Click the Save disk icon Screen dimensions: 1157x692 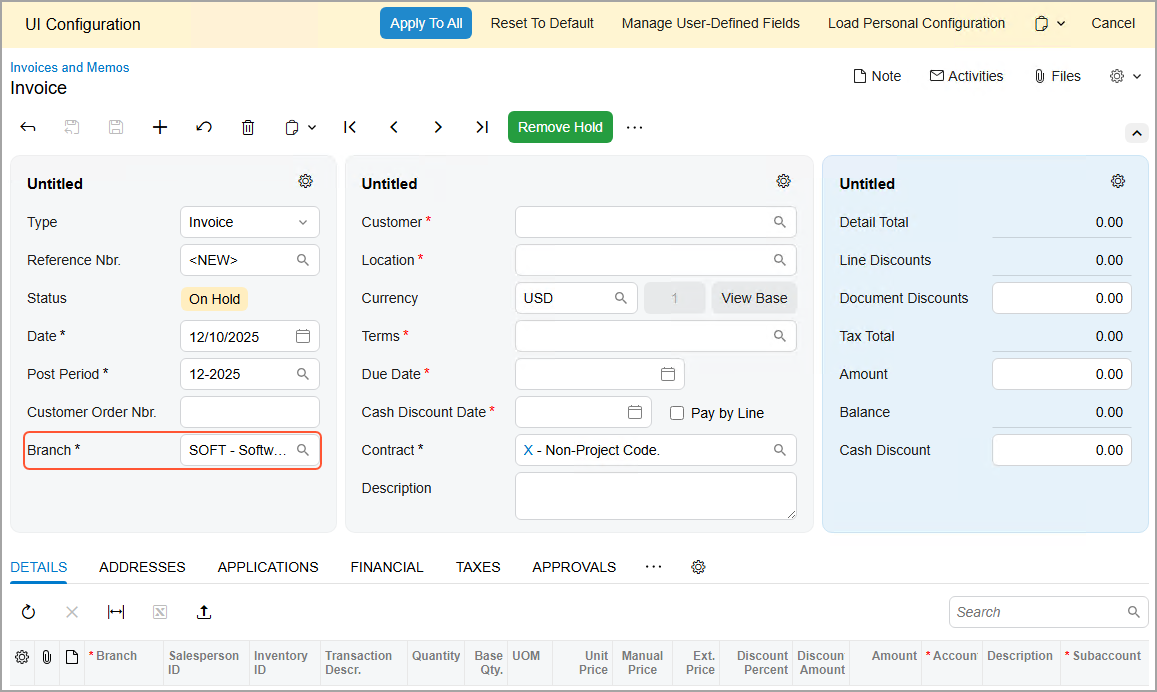click(116, 127)
